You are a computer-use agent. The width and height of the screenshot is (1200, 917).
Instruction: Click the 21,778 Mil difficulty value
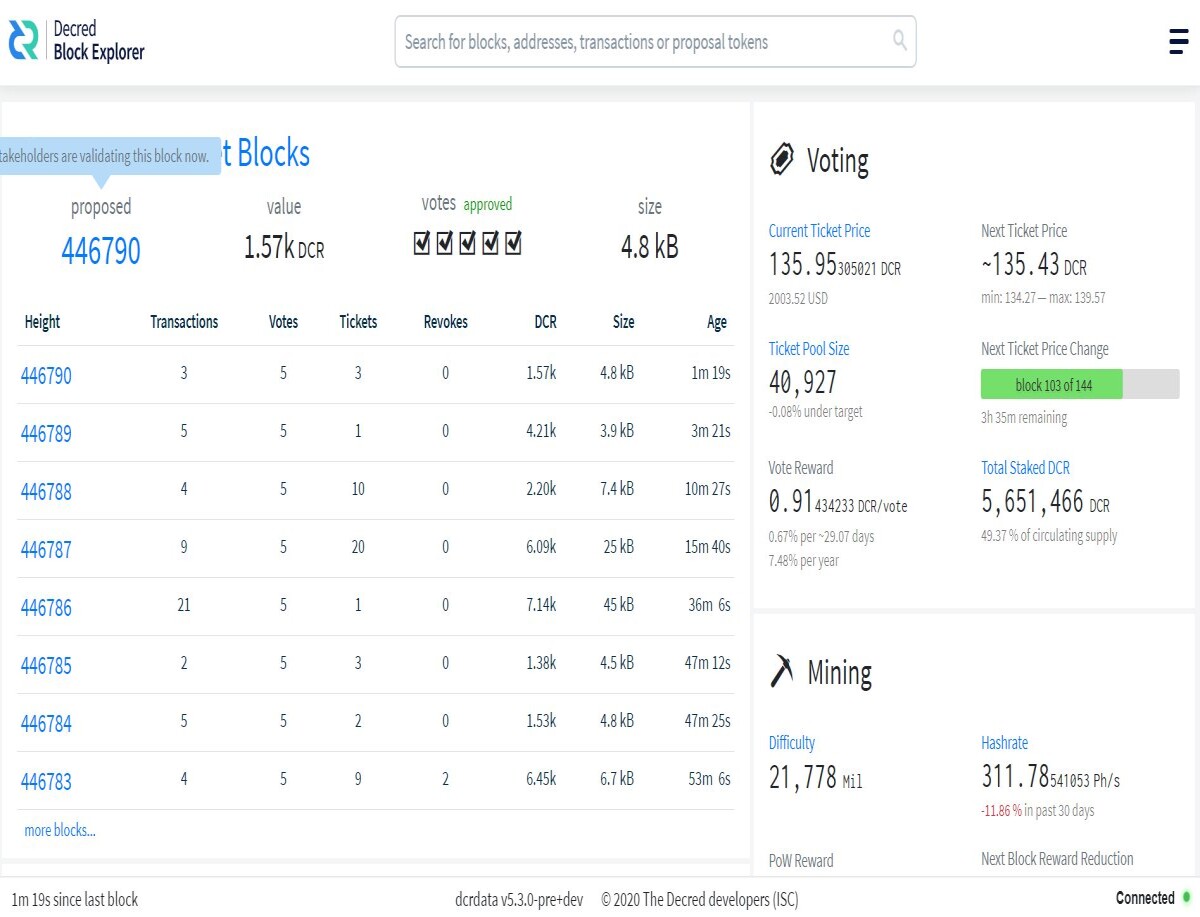click(816, 777)
